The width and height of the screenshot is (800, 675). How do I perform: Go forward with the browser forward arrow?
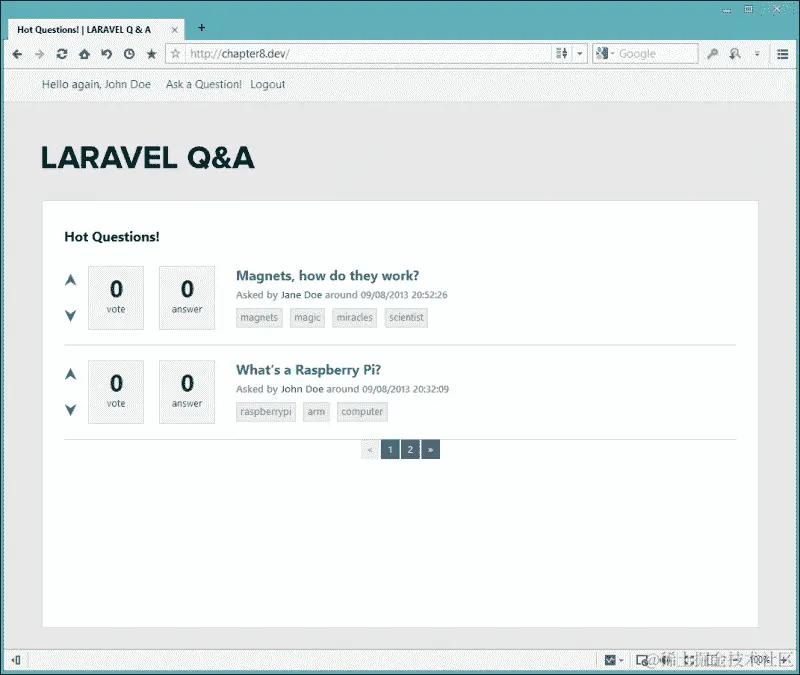point(39,54)
